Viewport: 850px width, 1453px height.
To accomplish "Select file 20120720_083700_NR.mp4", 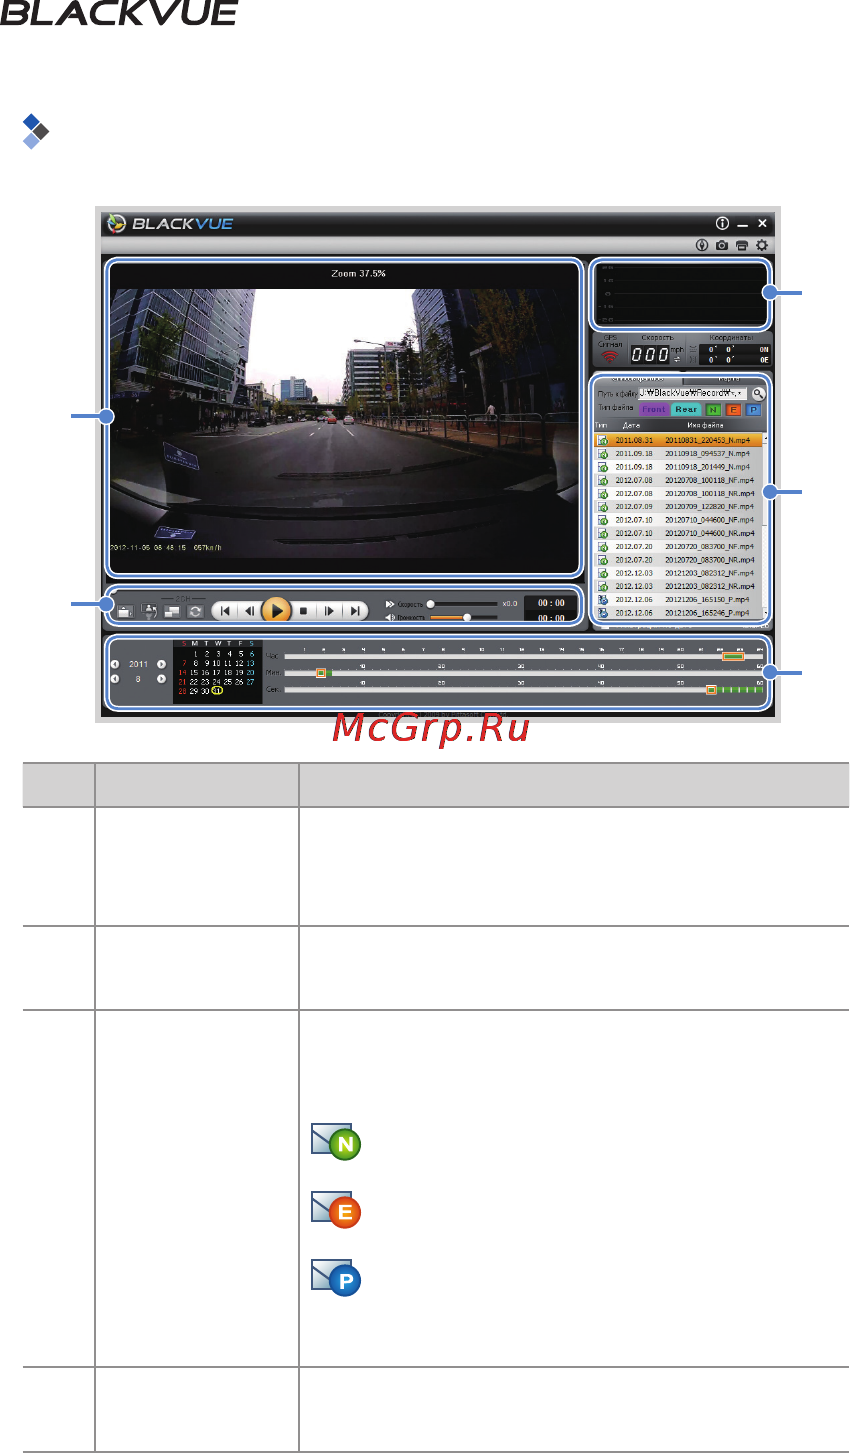I will click(679, 560).
